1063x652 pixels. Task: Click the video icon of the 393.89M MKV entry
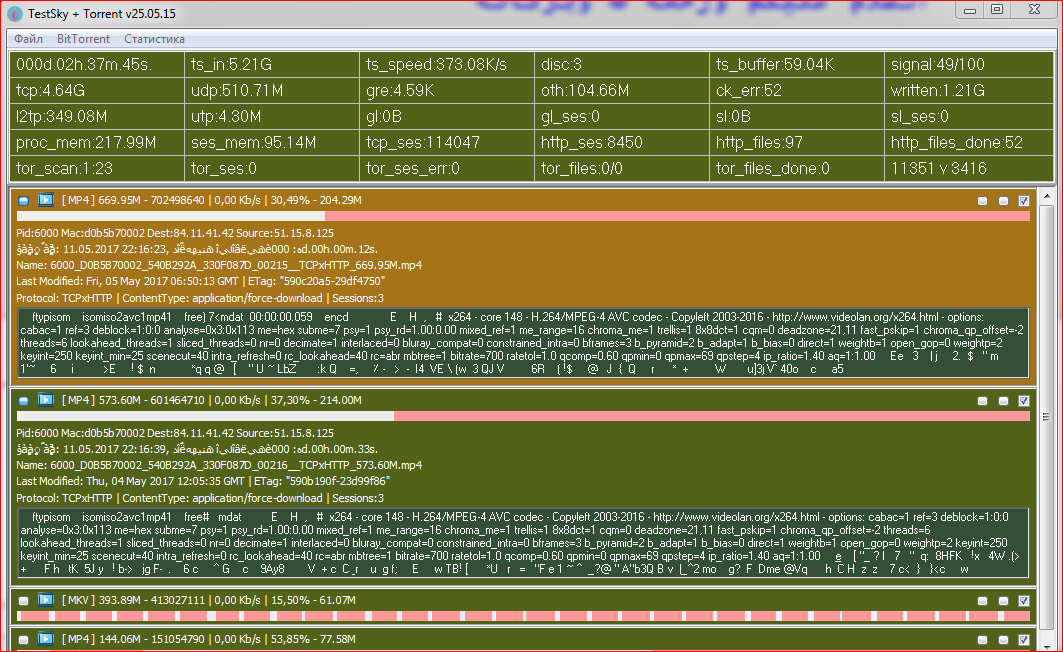click(x=46, y=599)
